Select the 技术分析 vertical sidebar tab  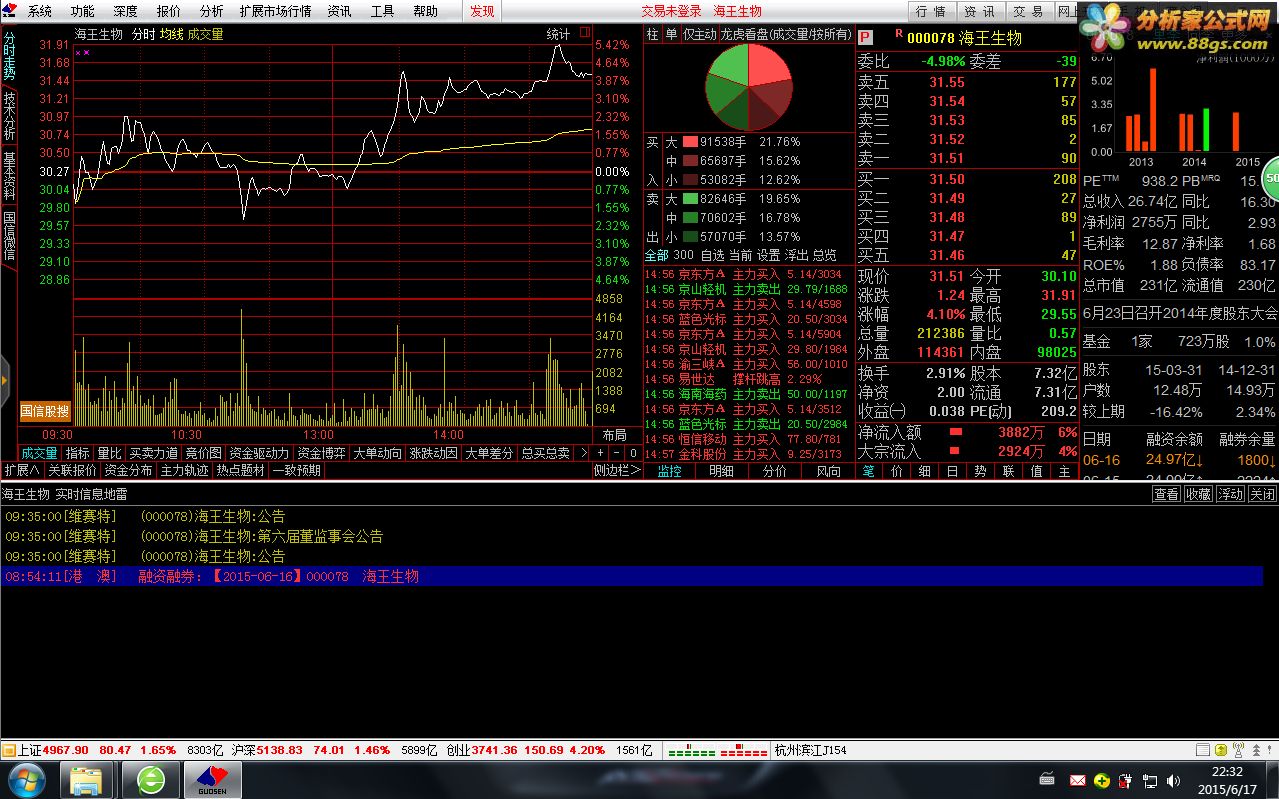(x=9, y=116)
